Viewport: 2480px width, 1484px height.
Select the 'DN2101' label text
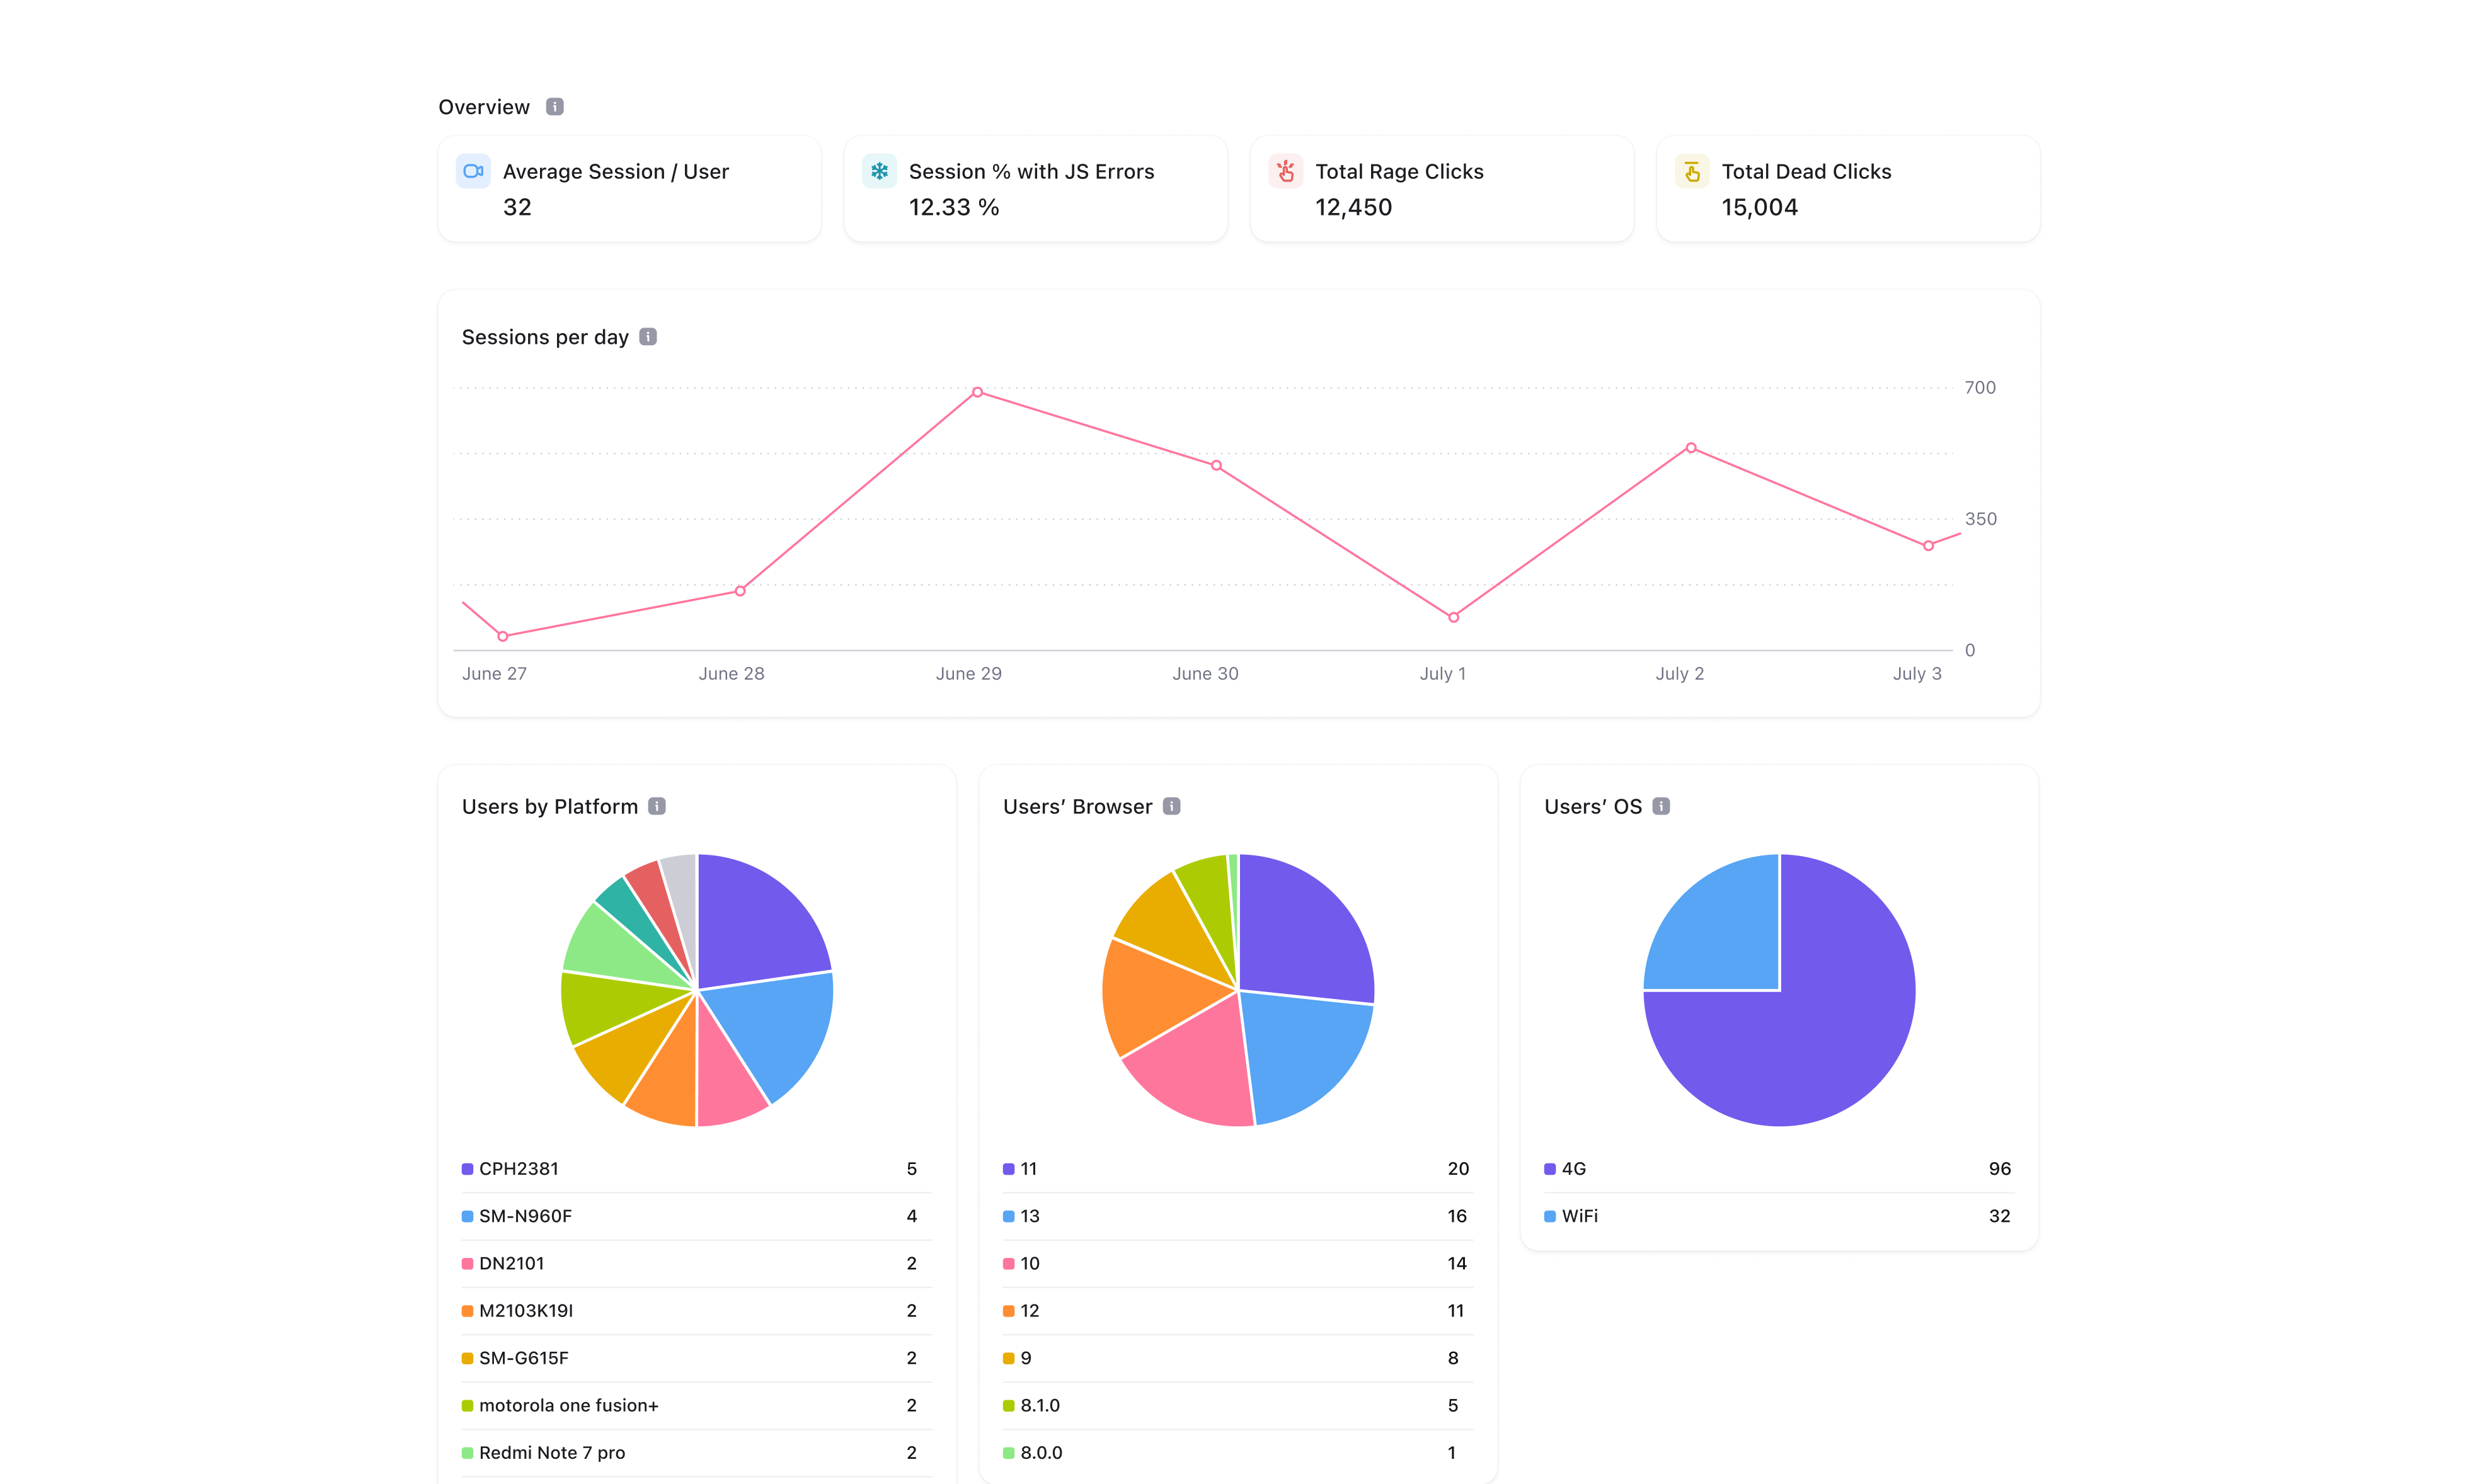512,1264
